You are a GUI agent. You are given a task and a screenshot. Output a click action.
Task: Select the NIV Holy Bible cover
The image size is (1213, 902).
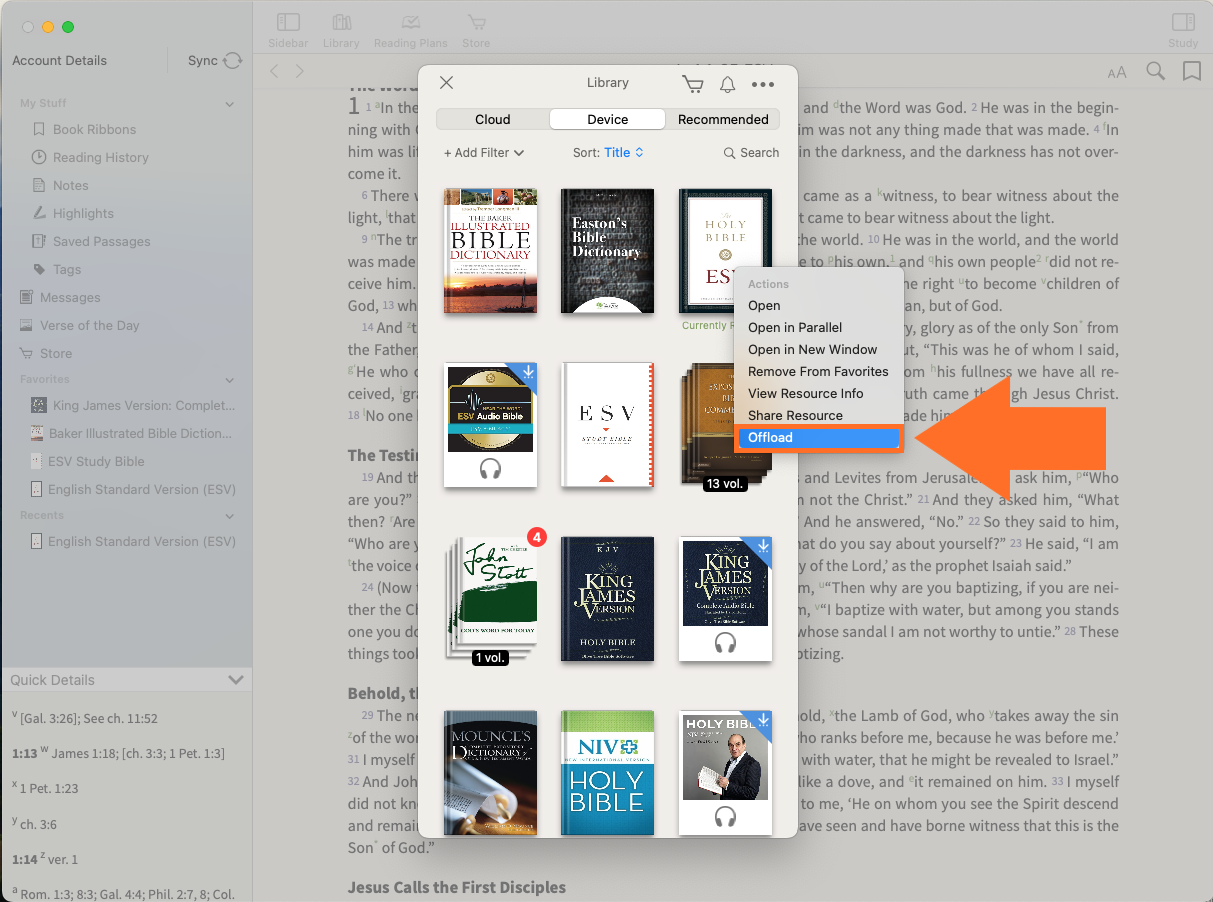point(607,773)
